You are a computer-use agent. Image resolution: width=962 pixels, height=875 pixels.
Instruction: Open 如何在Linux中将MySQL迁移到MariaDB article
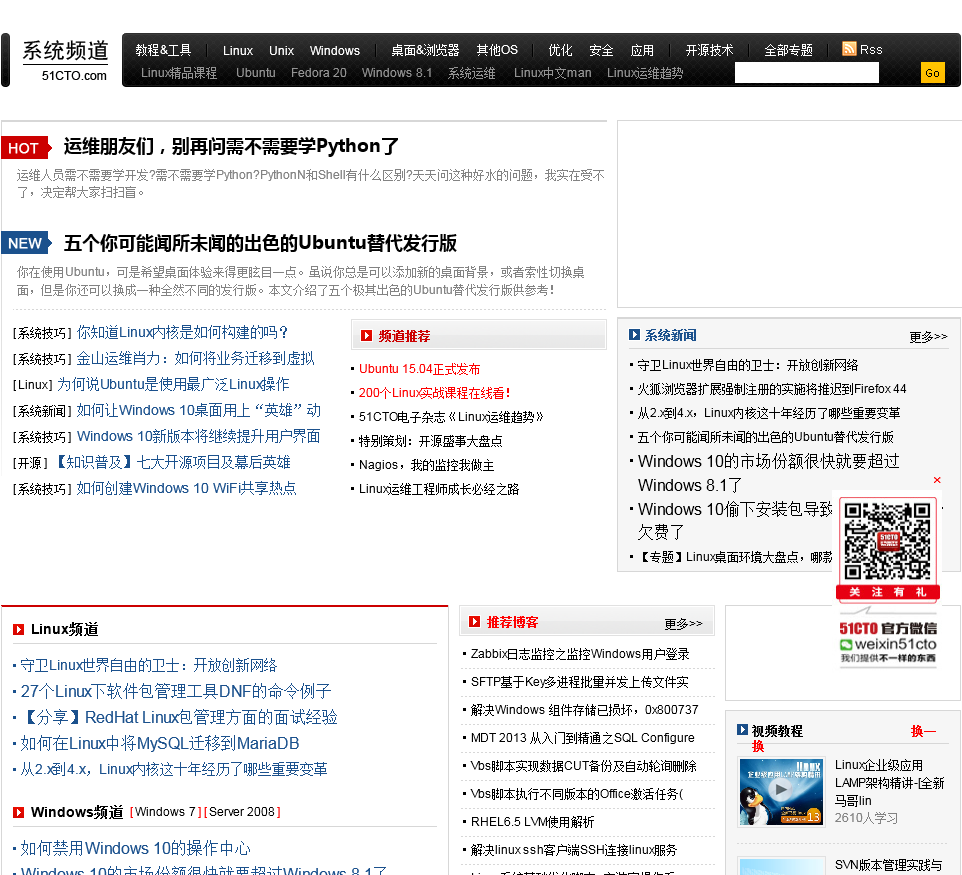click(160, 744)
